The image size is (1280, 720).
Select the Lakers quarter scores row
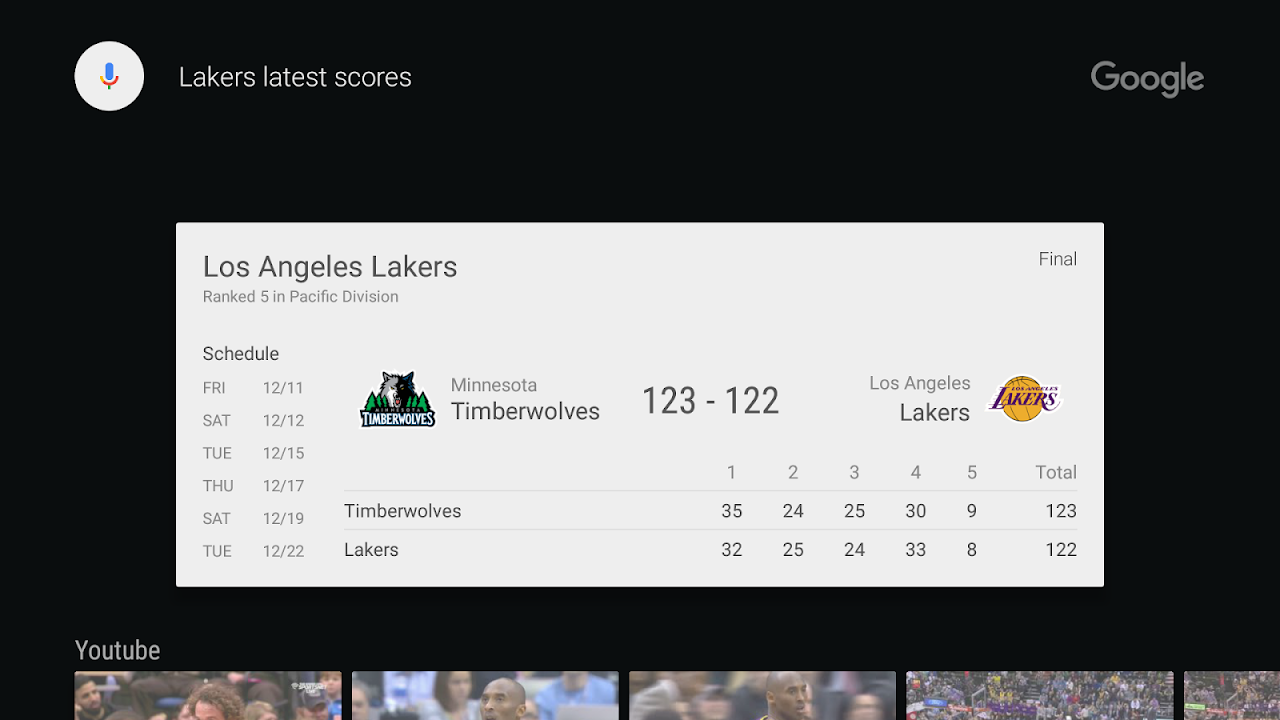click(x=700, y=549)
